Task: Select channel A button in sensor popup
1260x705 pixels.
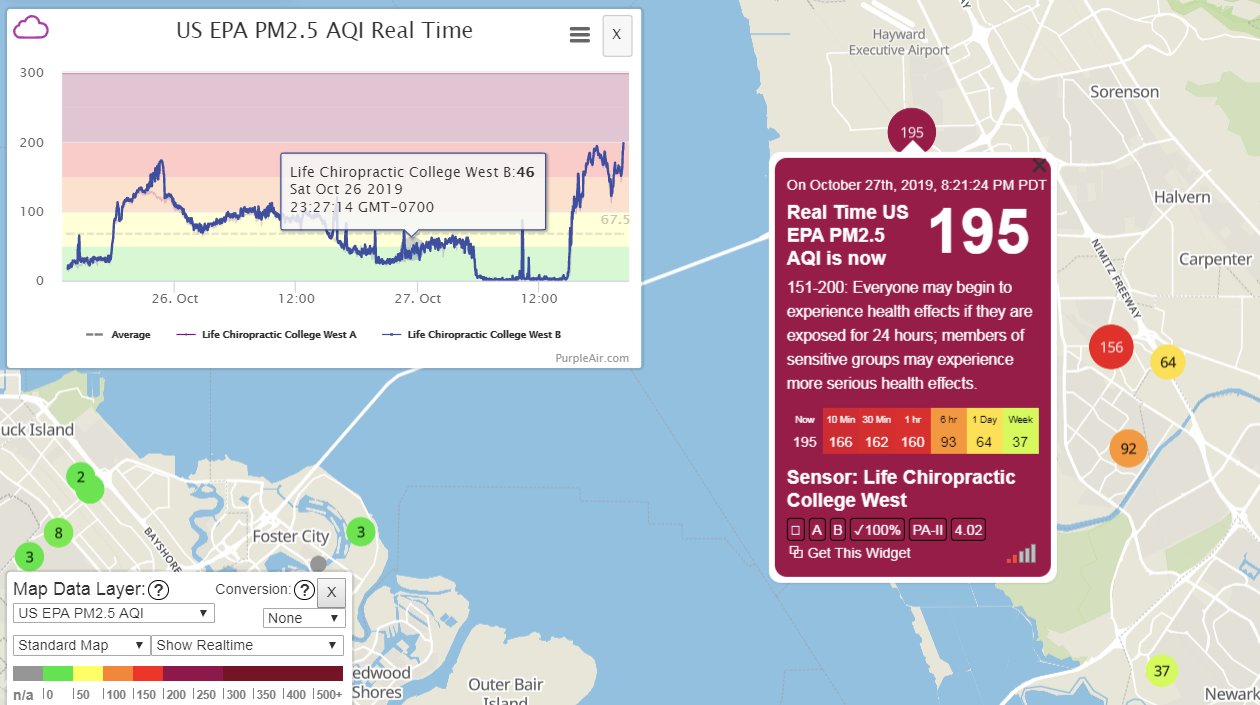Action: click(817, 530)
